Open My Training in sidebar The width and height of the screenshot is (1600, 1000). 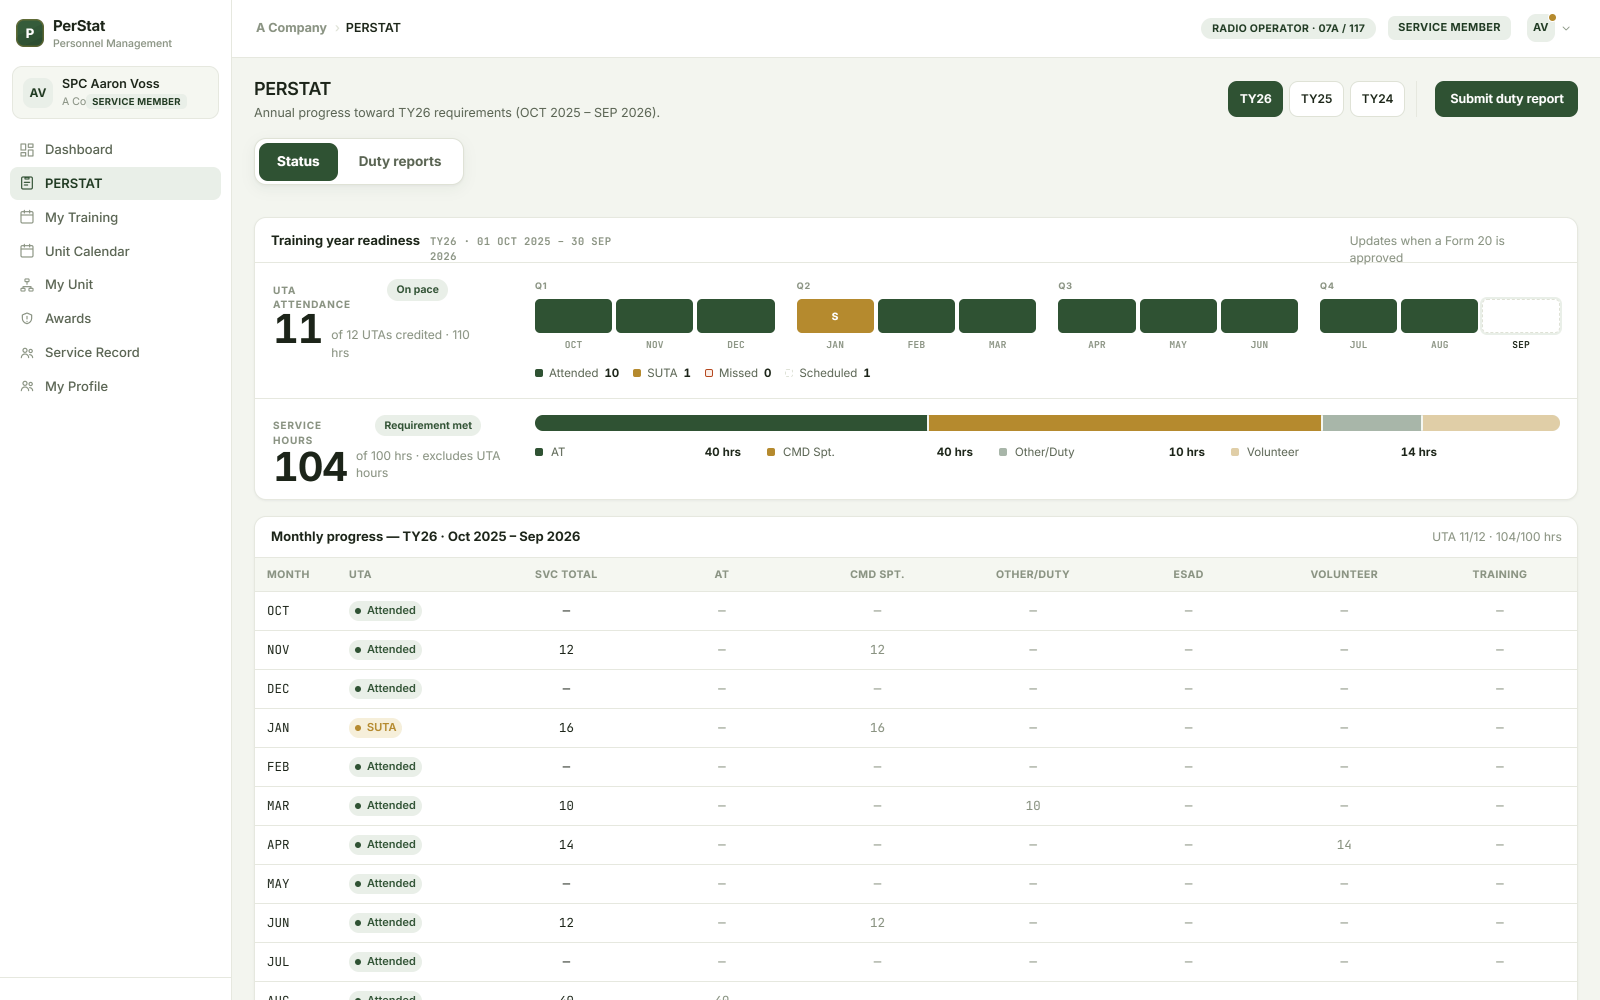pyautogui.click(x=115, y=217)
